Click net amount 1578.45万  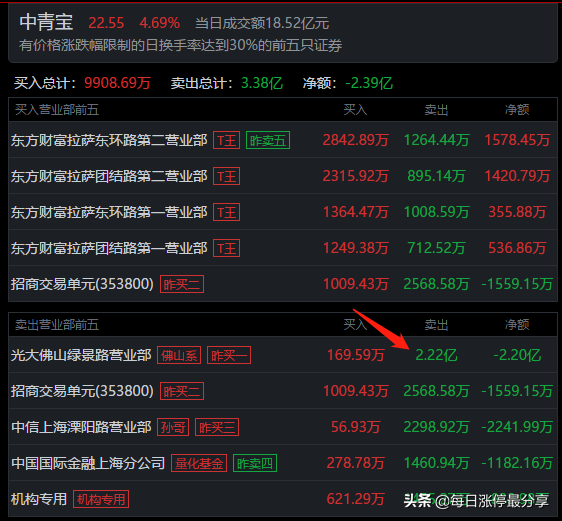pos(517,140)
